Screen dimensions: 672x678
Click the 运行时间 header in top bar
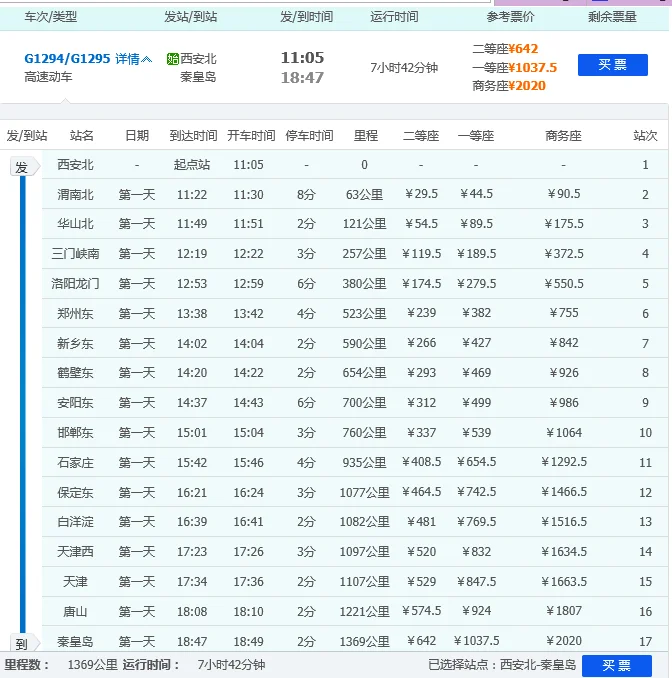coord(394,17)
